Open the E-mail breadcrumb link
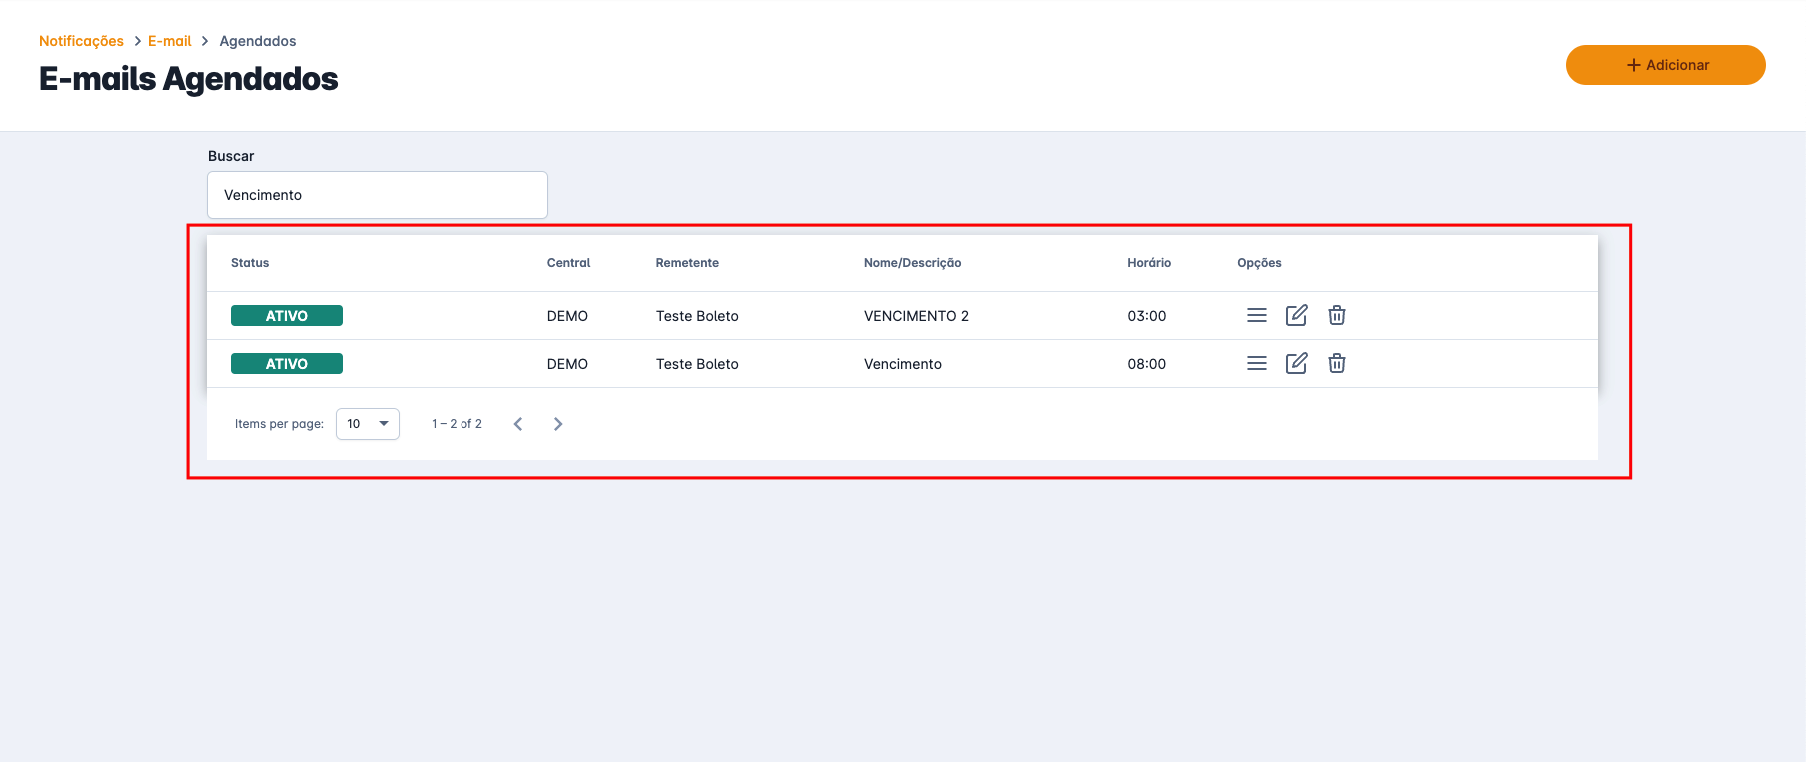 point(169,41)
